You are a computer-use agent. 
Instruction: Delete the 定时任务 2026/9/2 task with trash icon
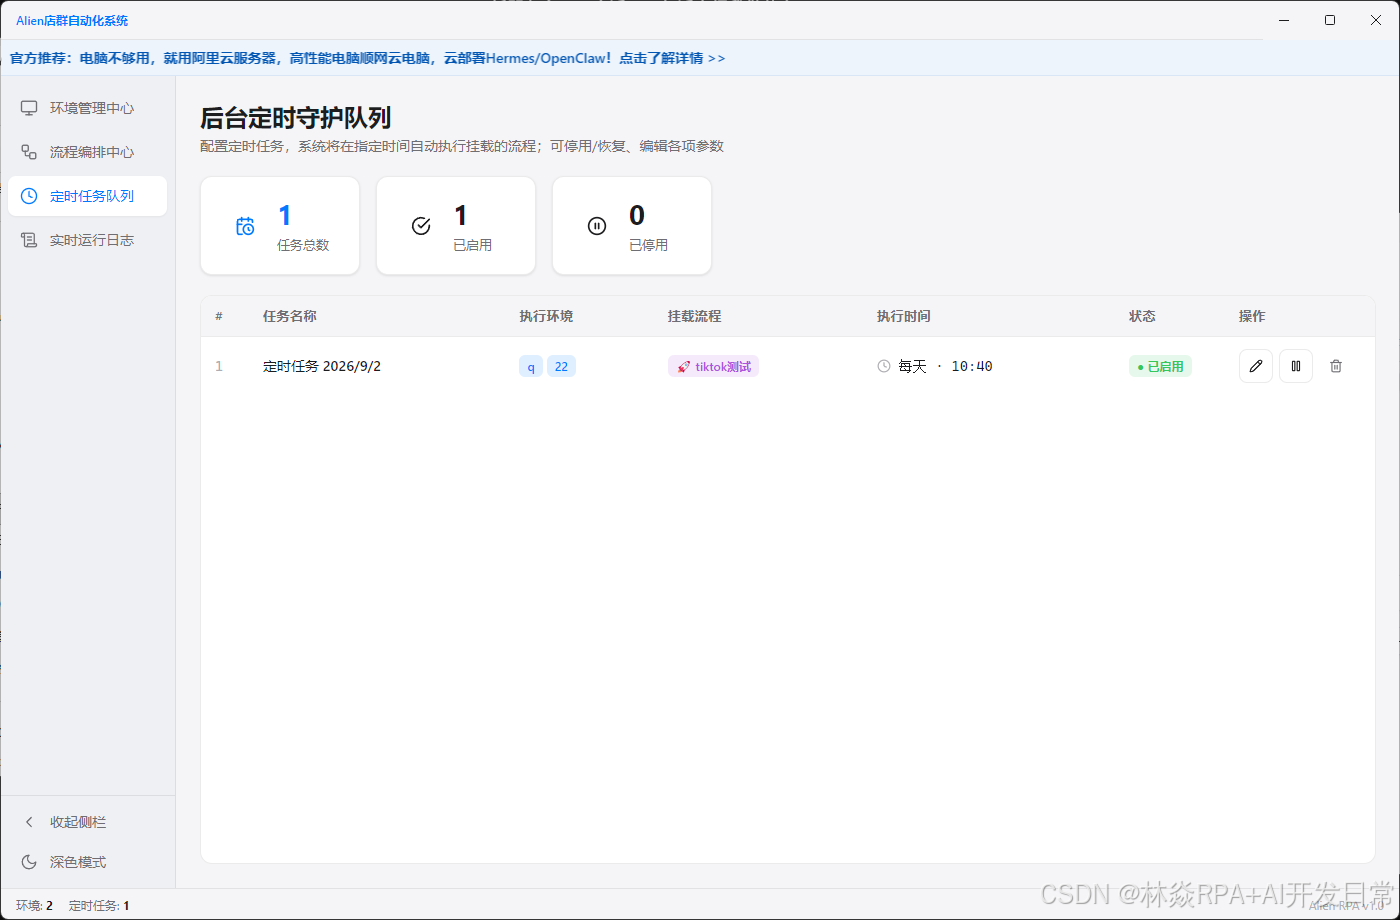[1336, 366]
